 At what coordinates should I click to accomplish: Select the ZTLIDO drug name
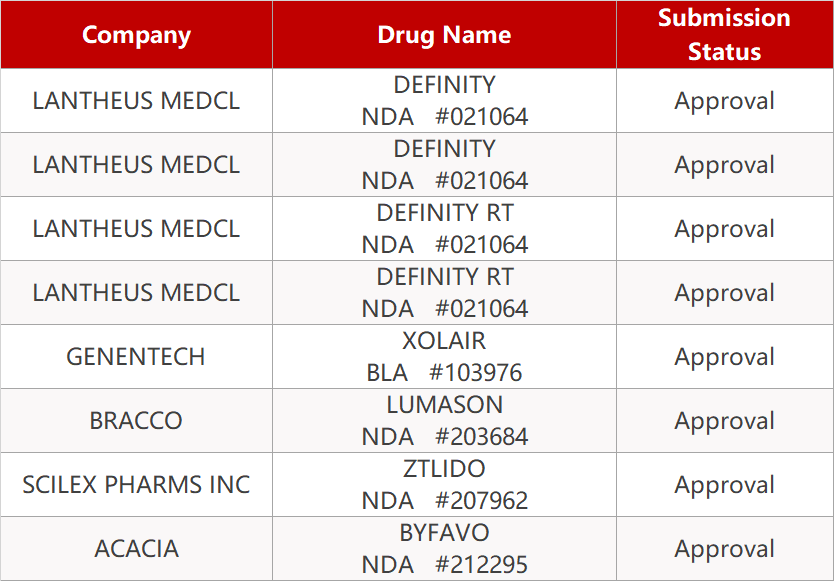pyautogui.click(x=444, y=469)
